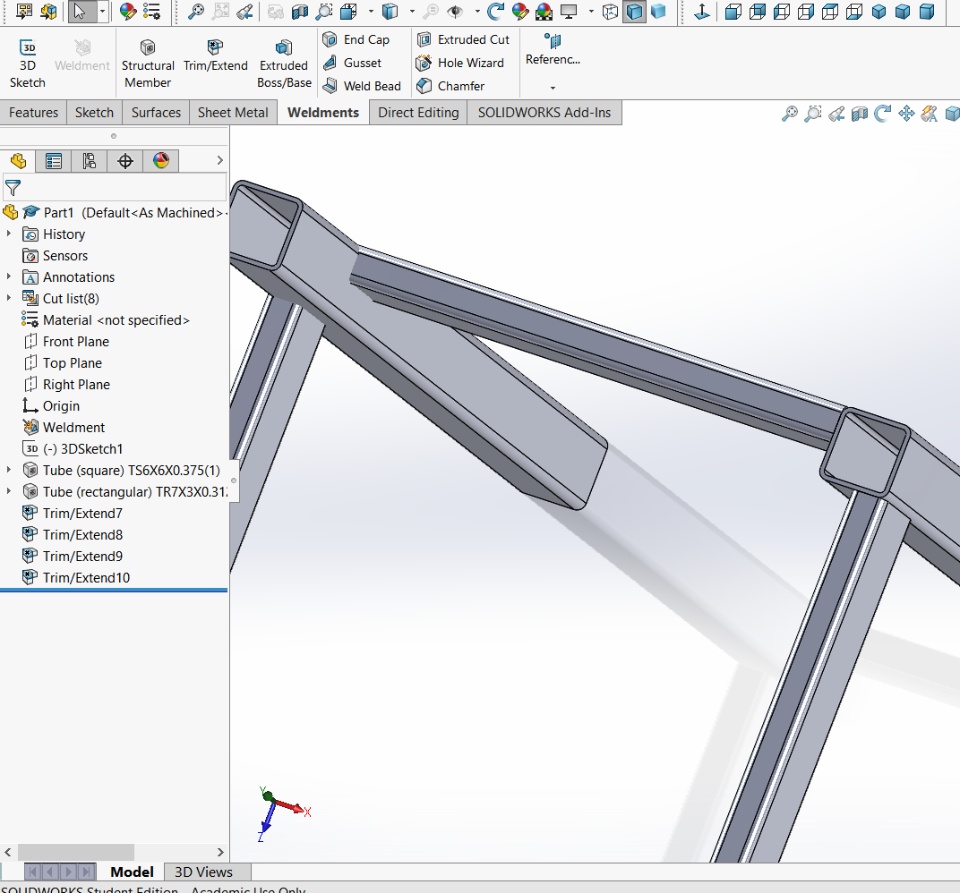This screenshot has width=960, height=893.
Task: Launch the Hole Wizard
Action: click(460, 63)
